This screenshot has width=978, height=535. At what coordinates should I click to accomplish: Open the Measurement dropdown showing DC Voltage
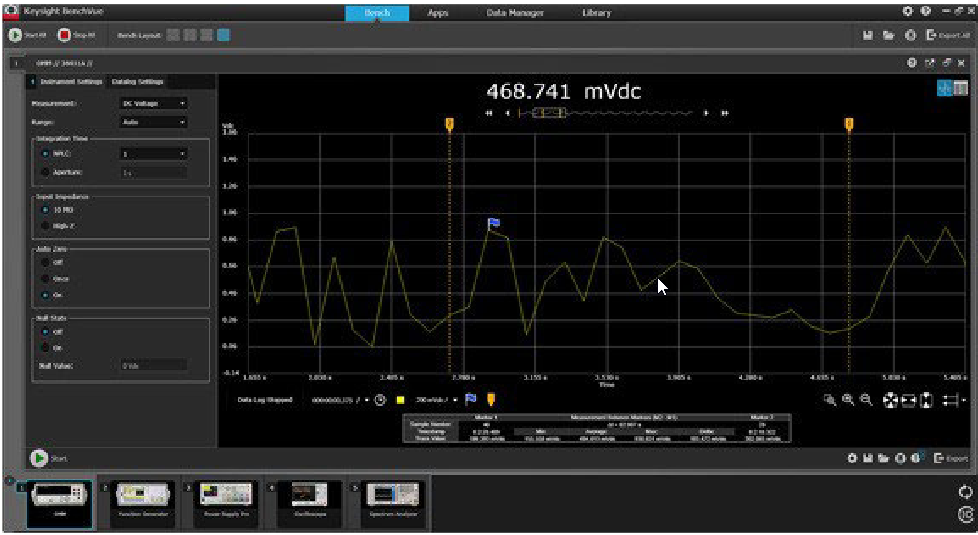[153, 102]
